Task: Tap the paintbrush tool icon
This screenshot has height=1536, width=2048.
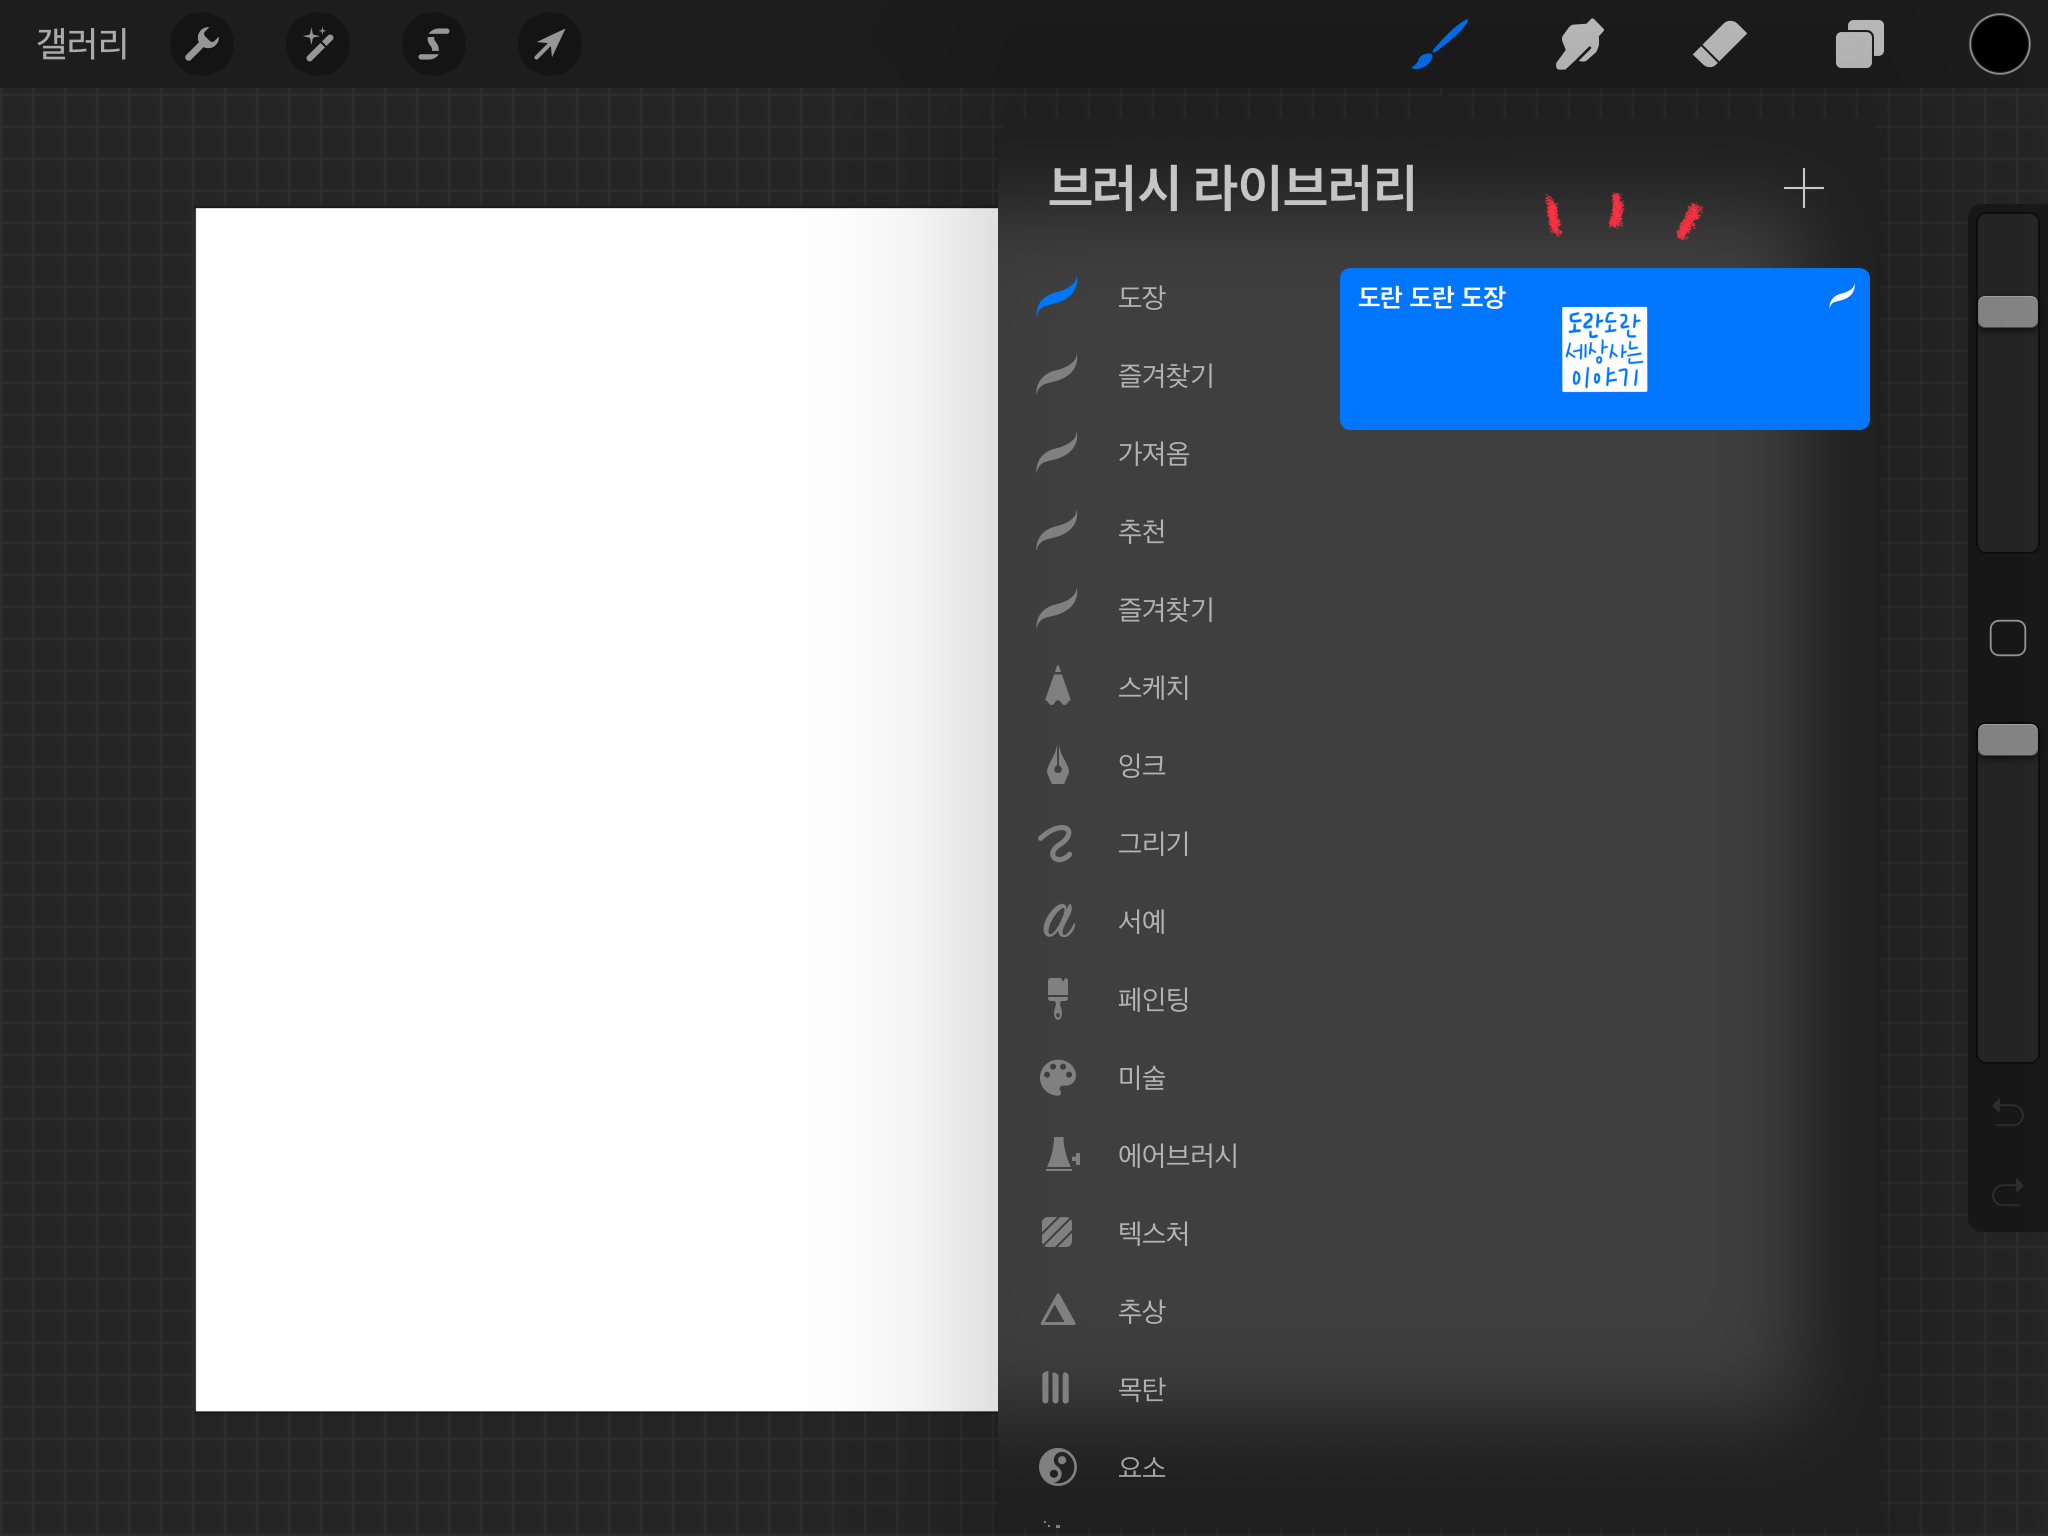Action: 1440,44
